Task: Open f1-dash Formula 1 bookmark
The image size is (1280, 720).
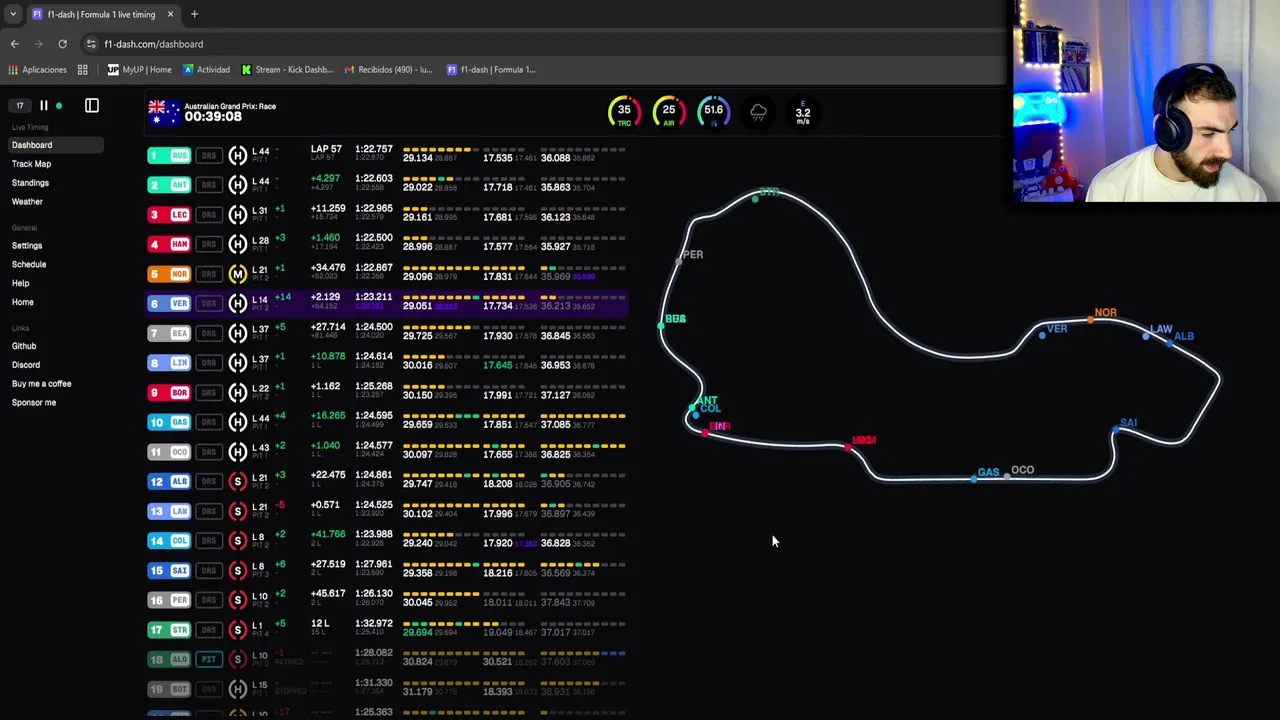Action: (x=491, y=70)
